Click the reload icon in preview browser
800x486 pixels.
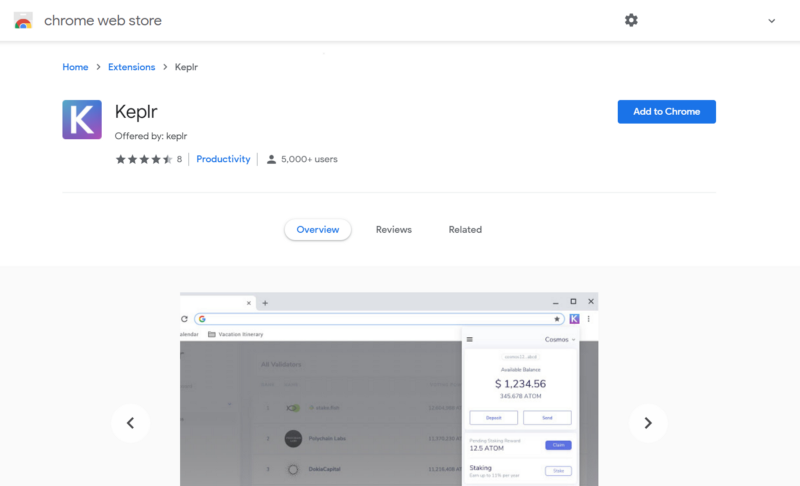point(184,319)
